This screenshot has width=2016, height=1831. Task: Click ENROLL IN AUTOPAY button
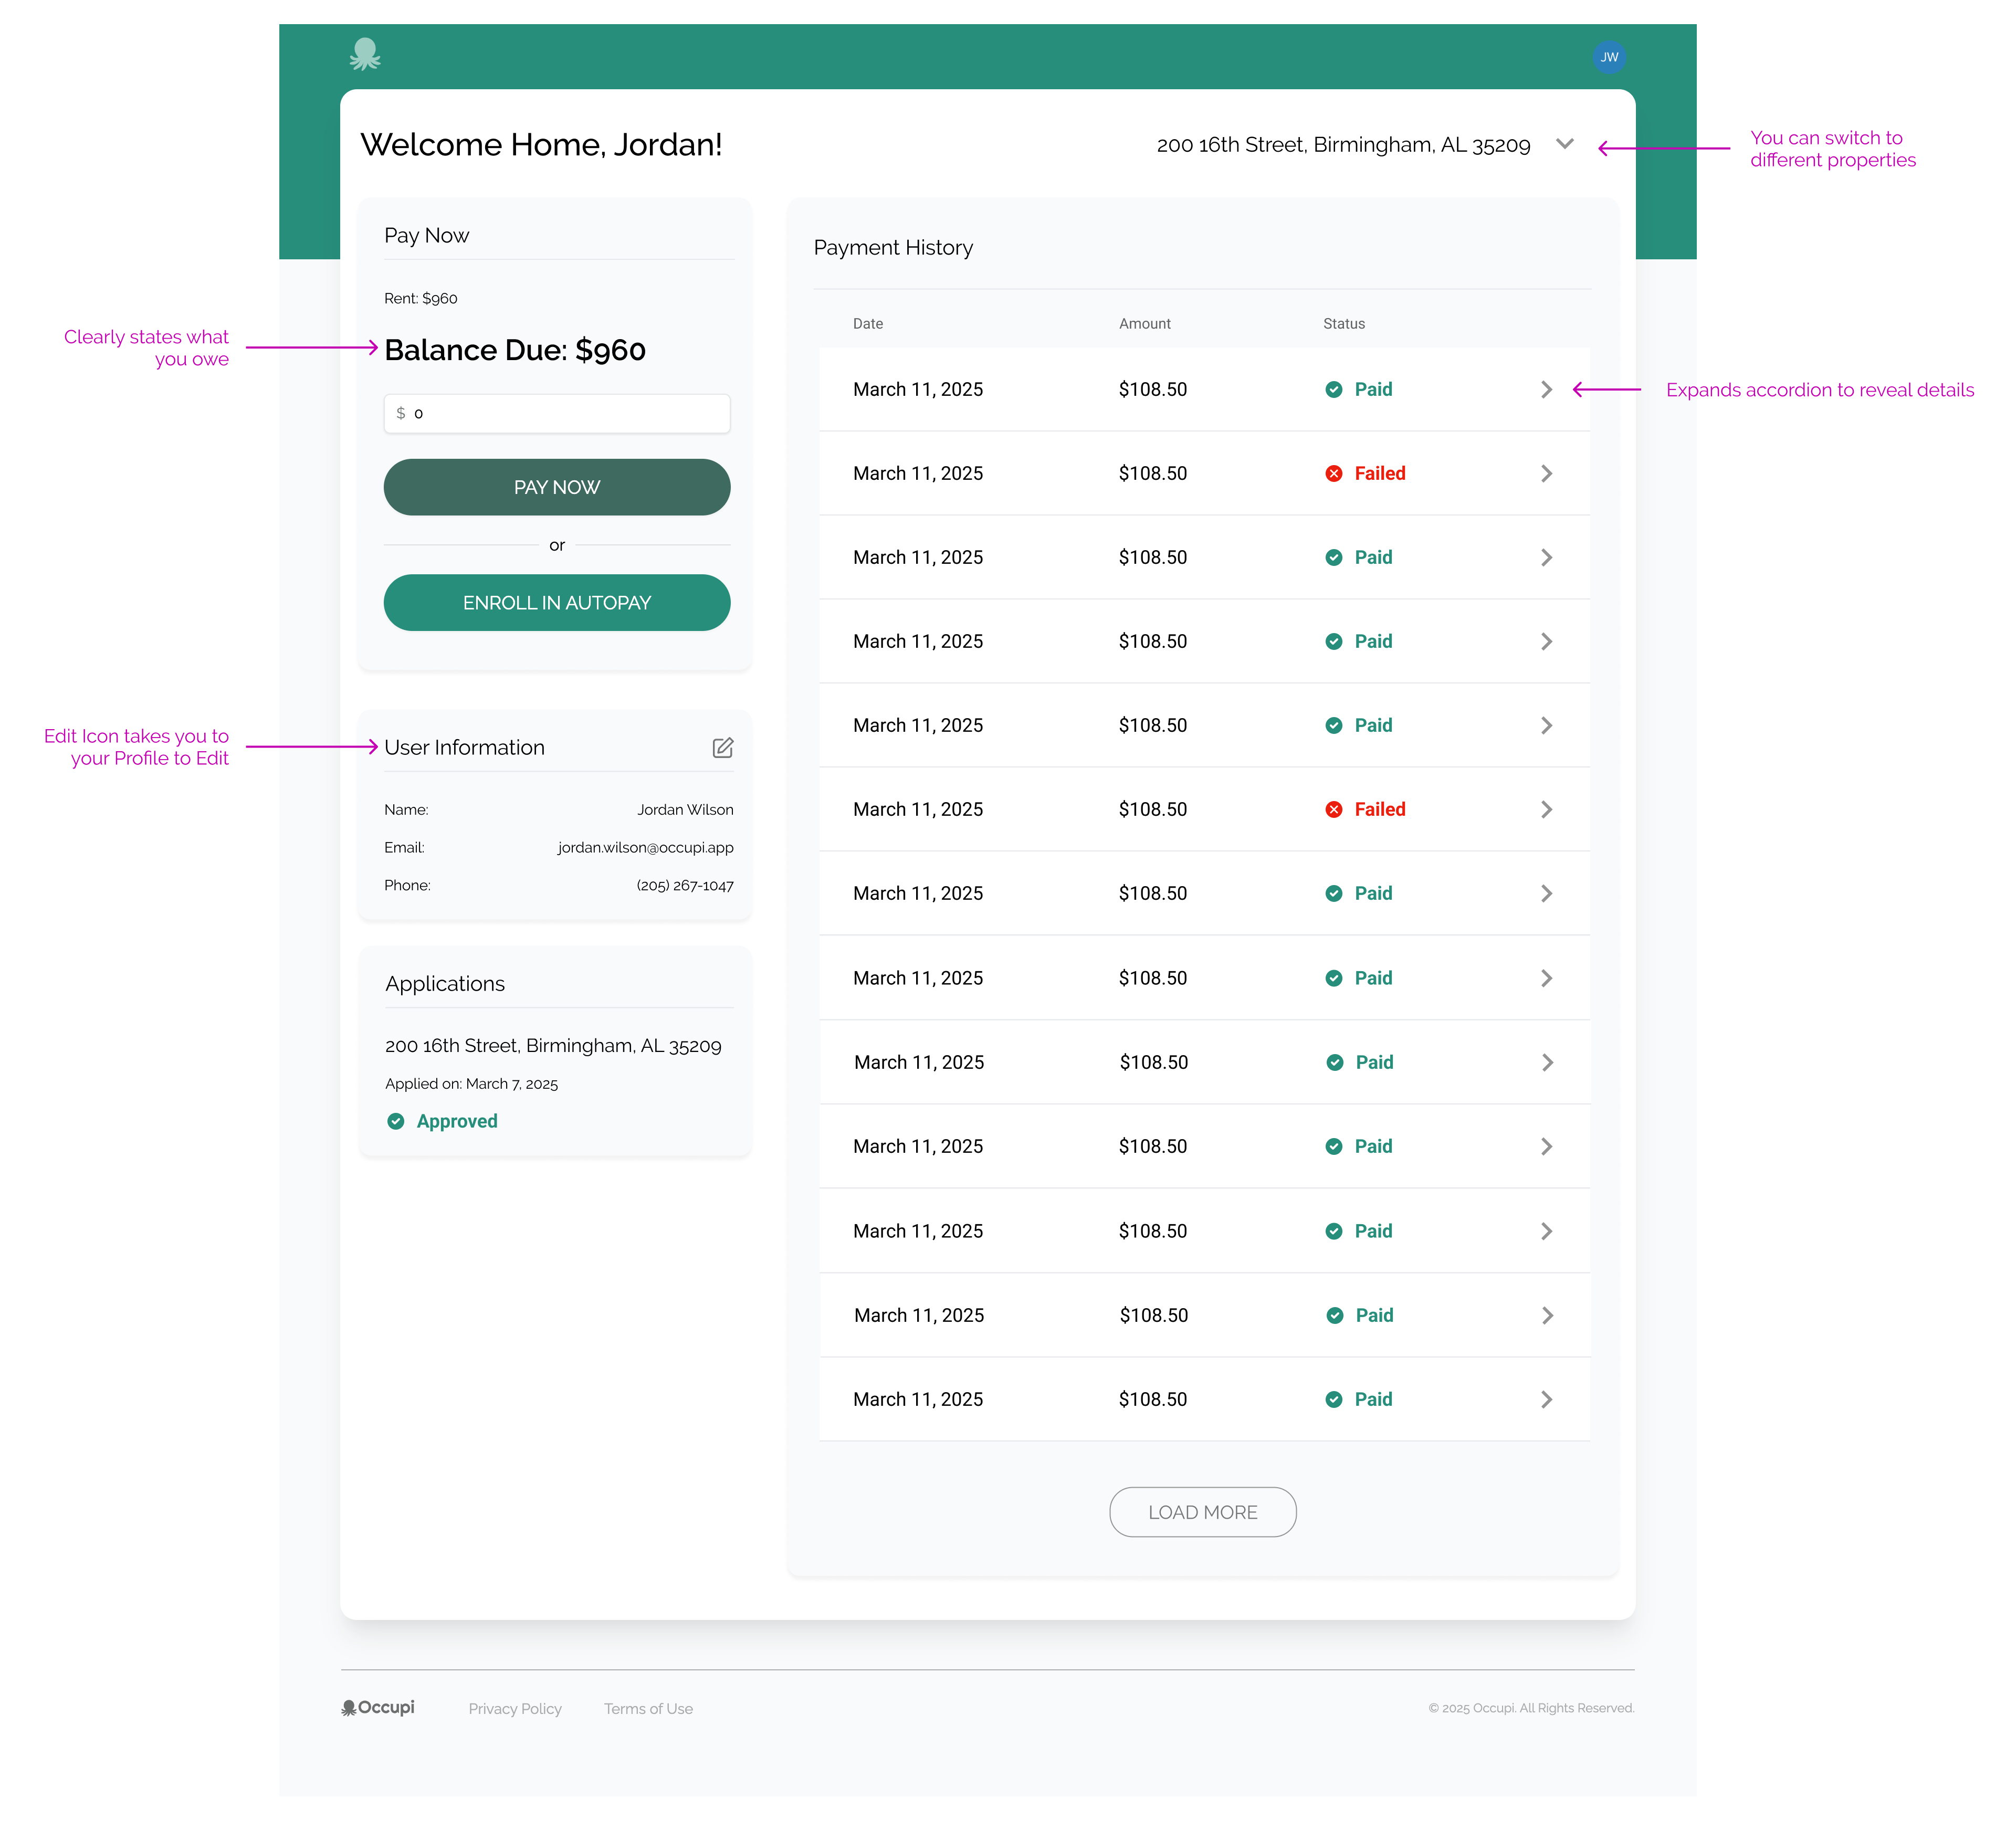coord(557,602)
